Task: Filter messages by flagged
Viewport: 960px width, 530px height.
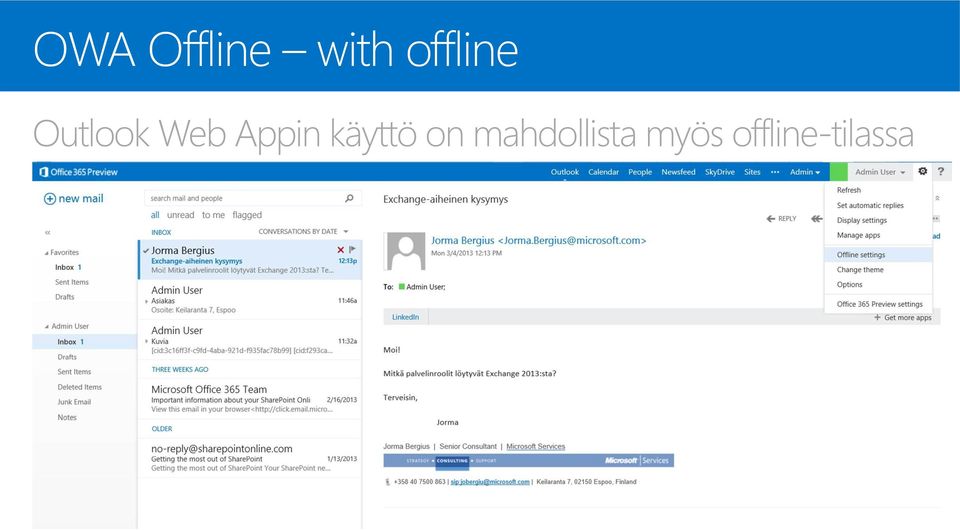Action: tap(247, 215)
